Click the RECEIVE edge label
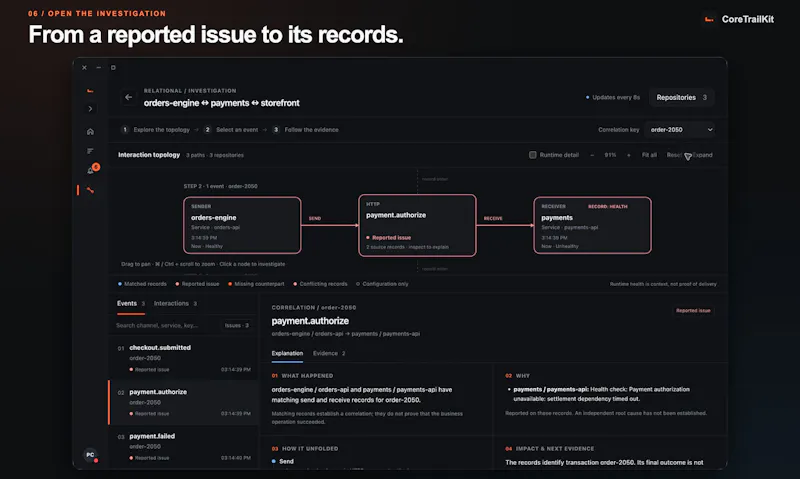The height and width of the screenshot is (479, 800). (493, 218)
